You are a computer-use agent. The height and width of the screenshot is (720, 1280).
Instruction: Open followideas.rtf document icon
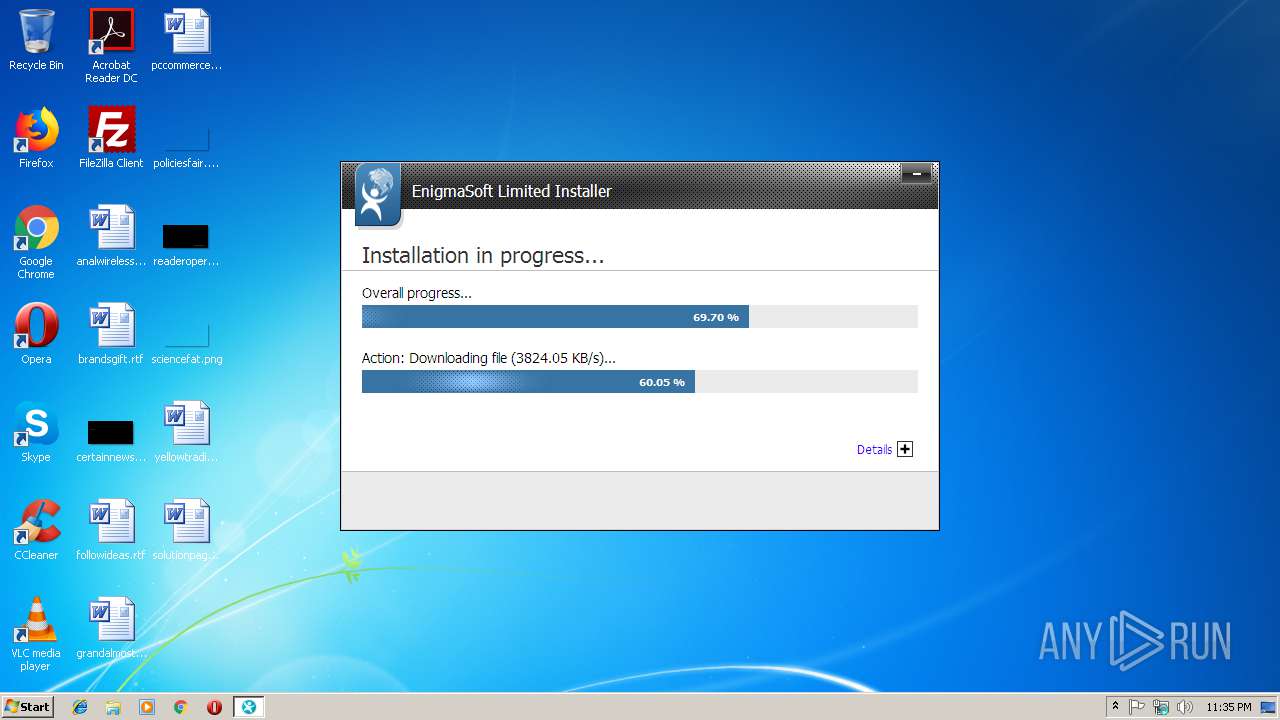tap(111, 530)
